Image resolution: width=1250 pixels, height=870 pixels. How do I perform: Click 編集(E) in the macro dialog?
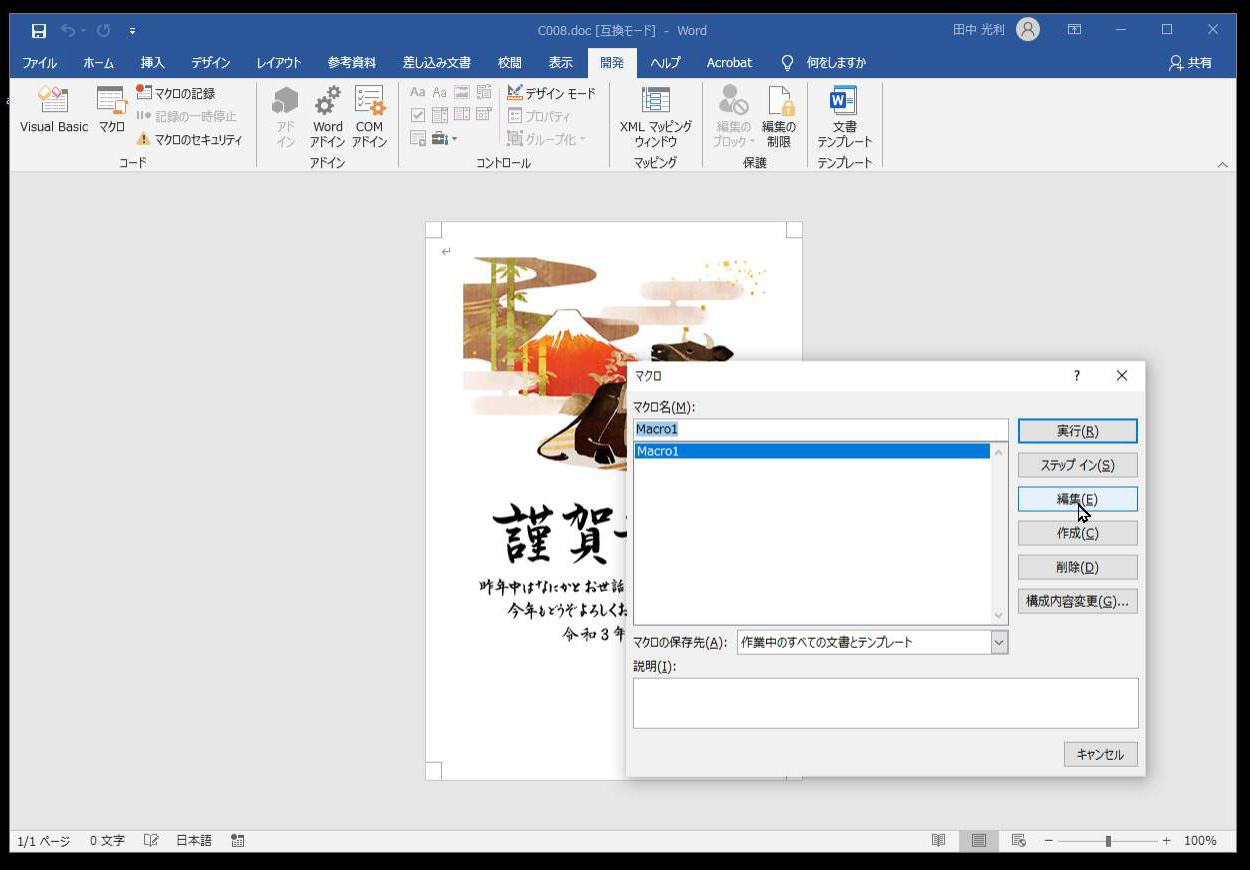(x=1077, y=499)
